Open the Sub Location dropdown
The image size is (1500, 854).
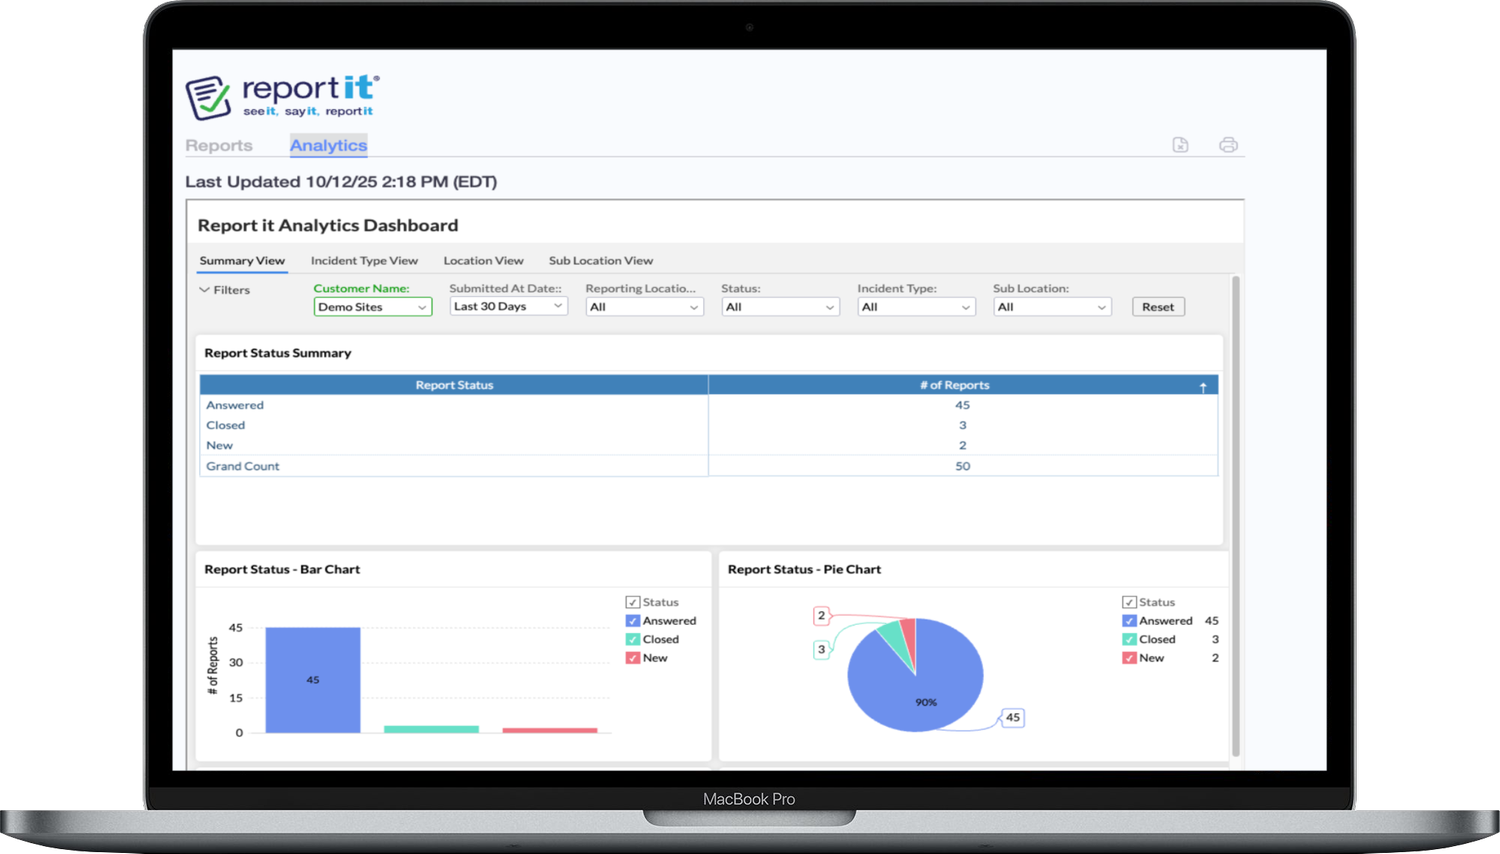click(1052, 307)
